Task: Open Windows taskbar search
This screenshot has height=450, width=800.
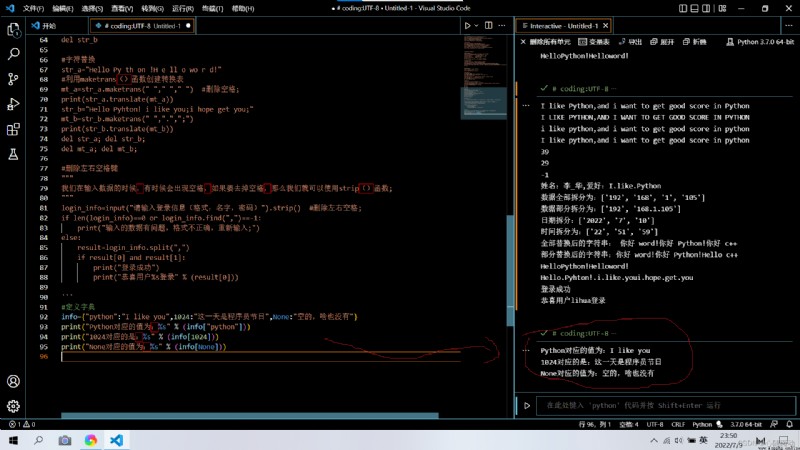Action: click(x=39, y=440)
